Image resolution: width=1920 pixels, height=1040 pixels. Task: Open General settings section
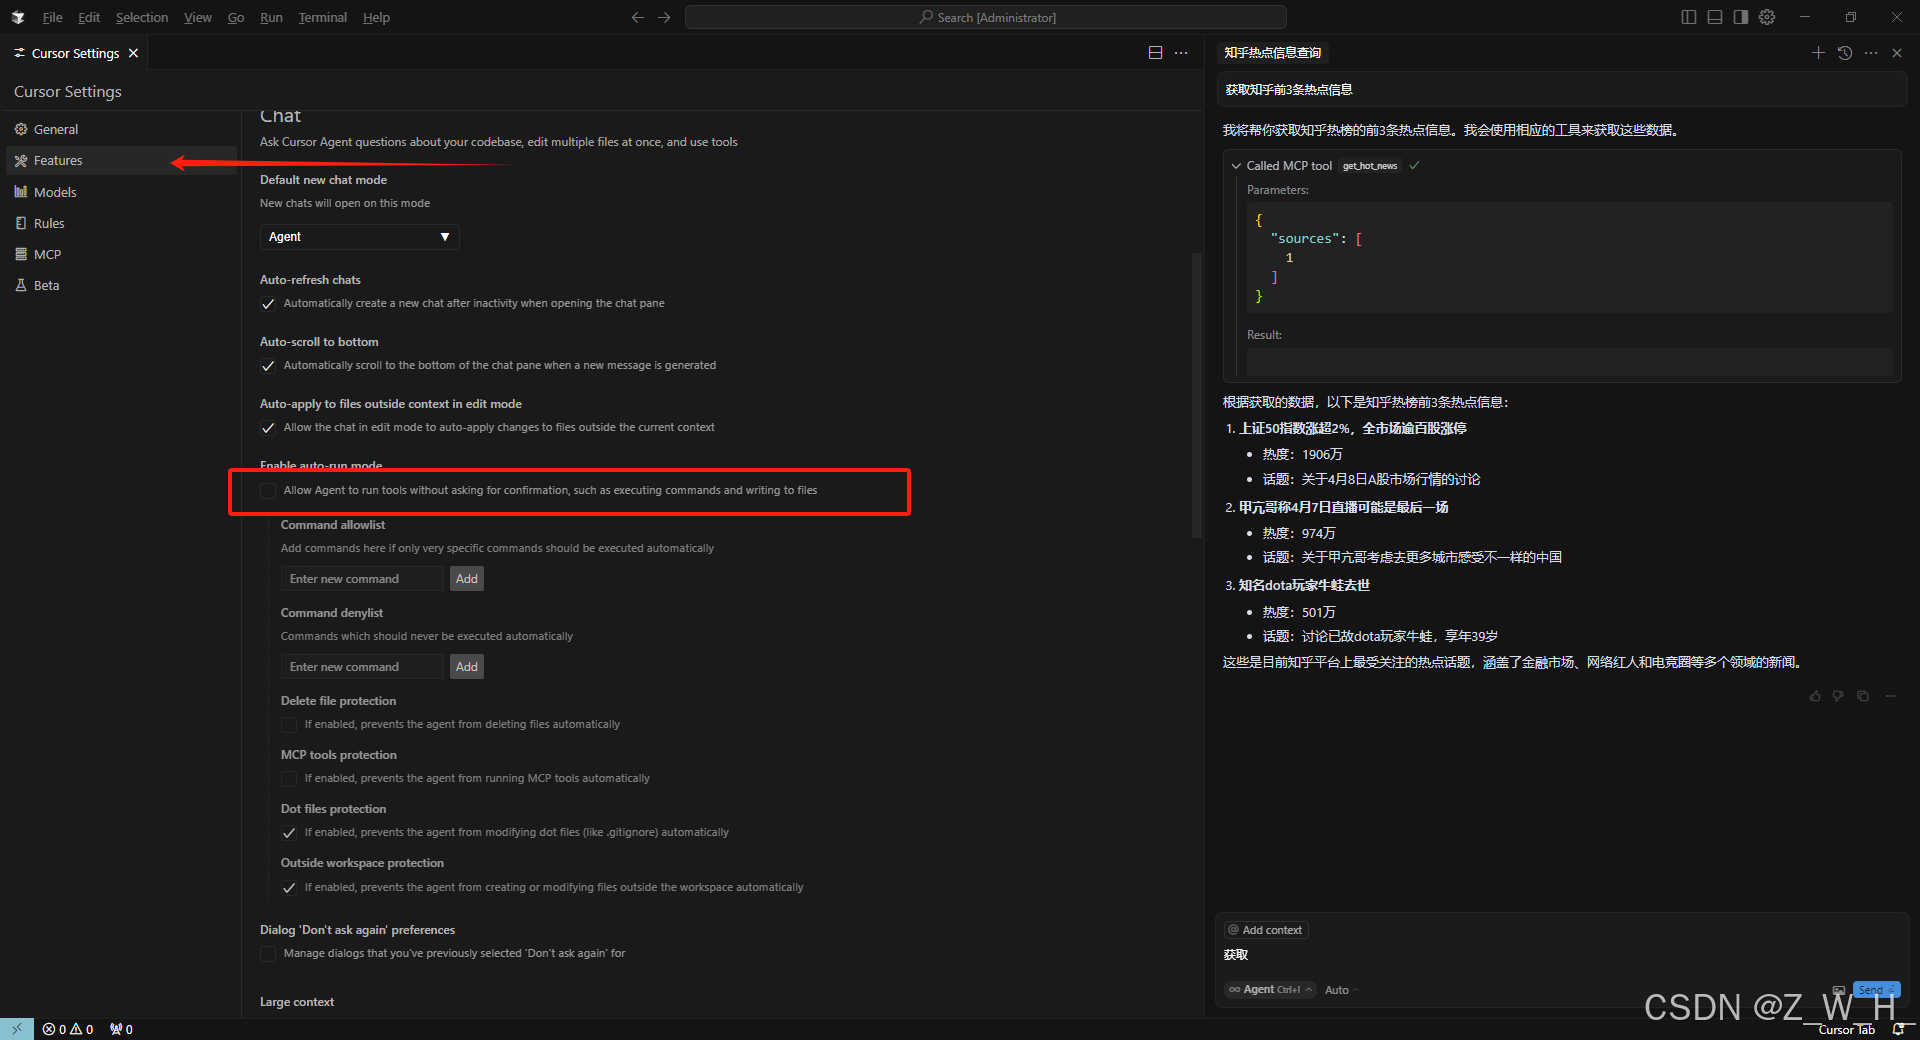pos(120,129)
